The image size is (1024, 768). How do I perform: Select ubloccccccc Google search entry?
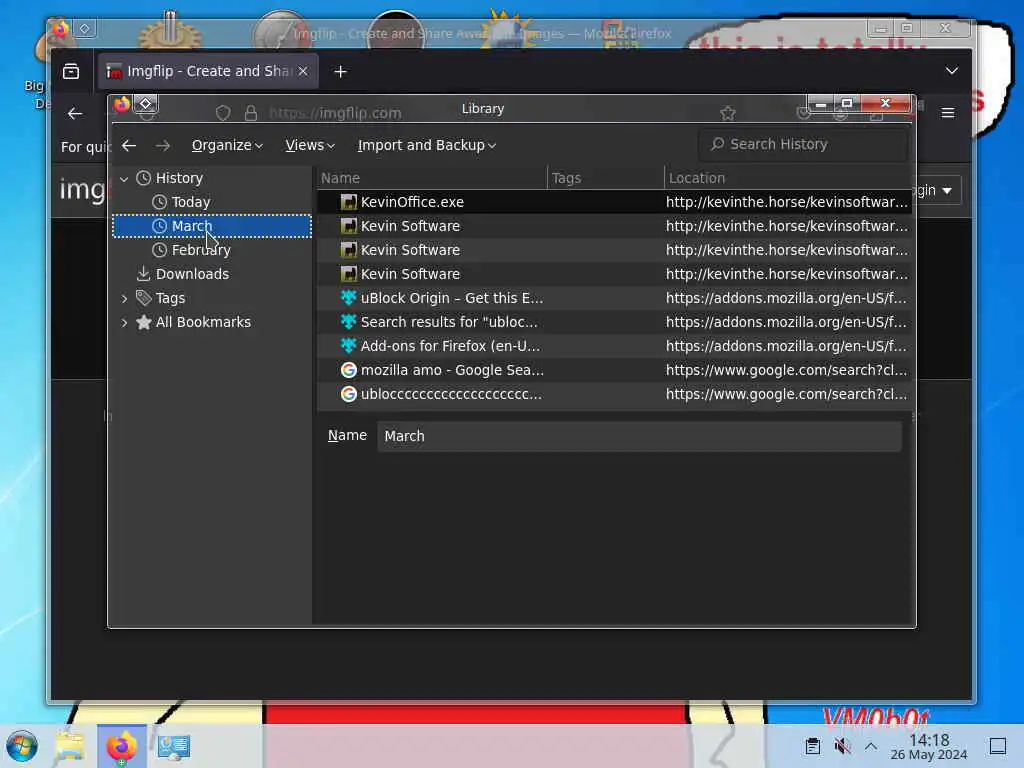[x=614, y=394]
